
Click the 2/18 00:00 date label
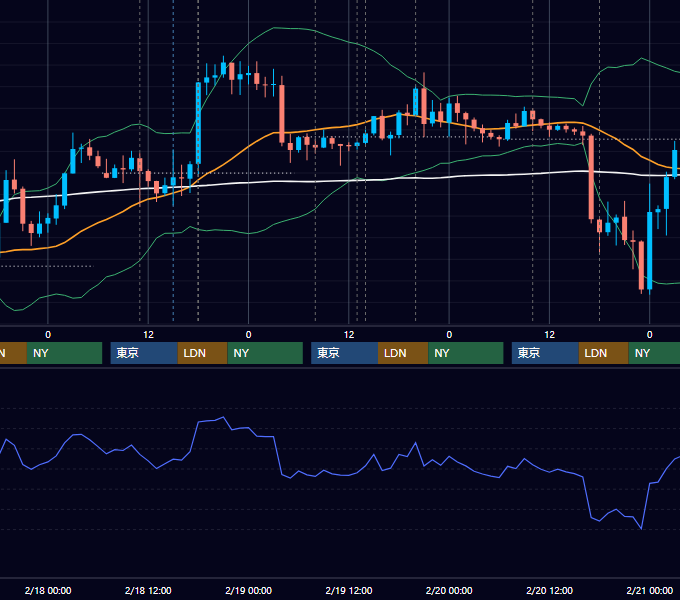pyautogui.click(x=48, y=590)
